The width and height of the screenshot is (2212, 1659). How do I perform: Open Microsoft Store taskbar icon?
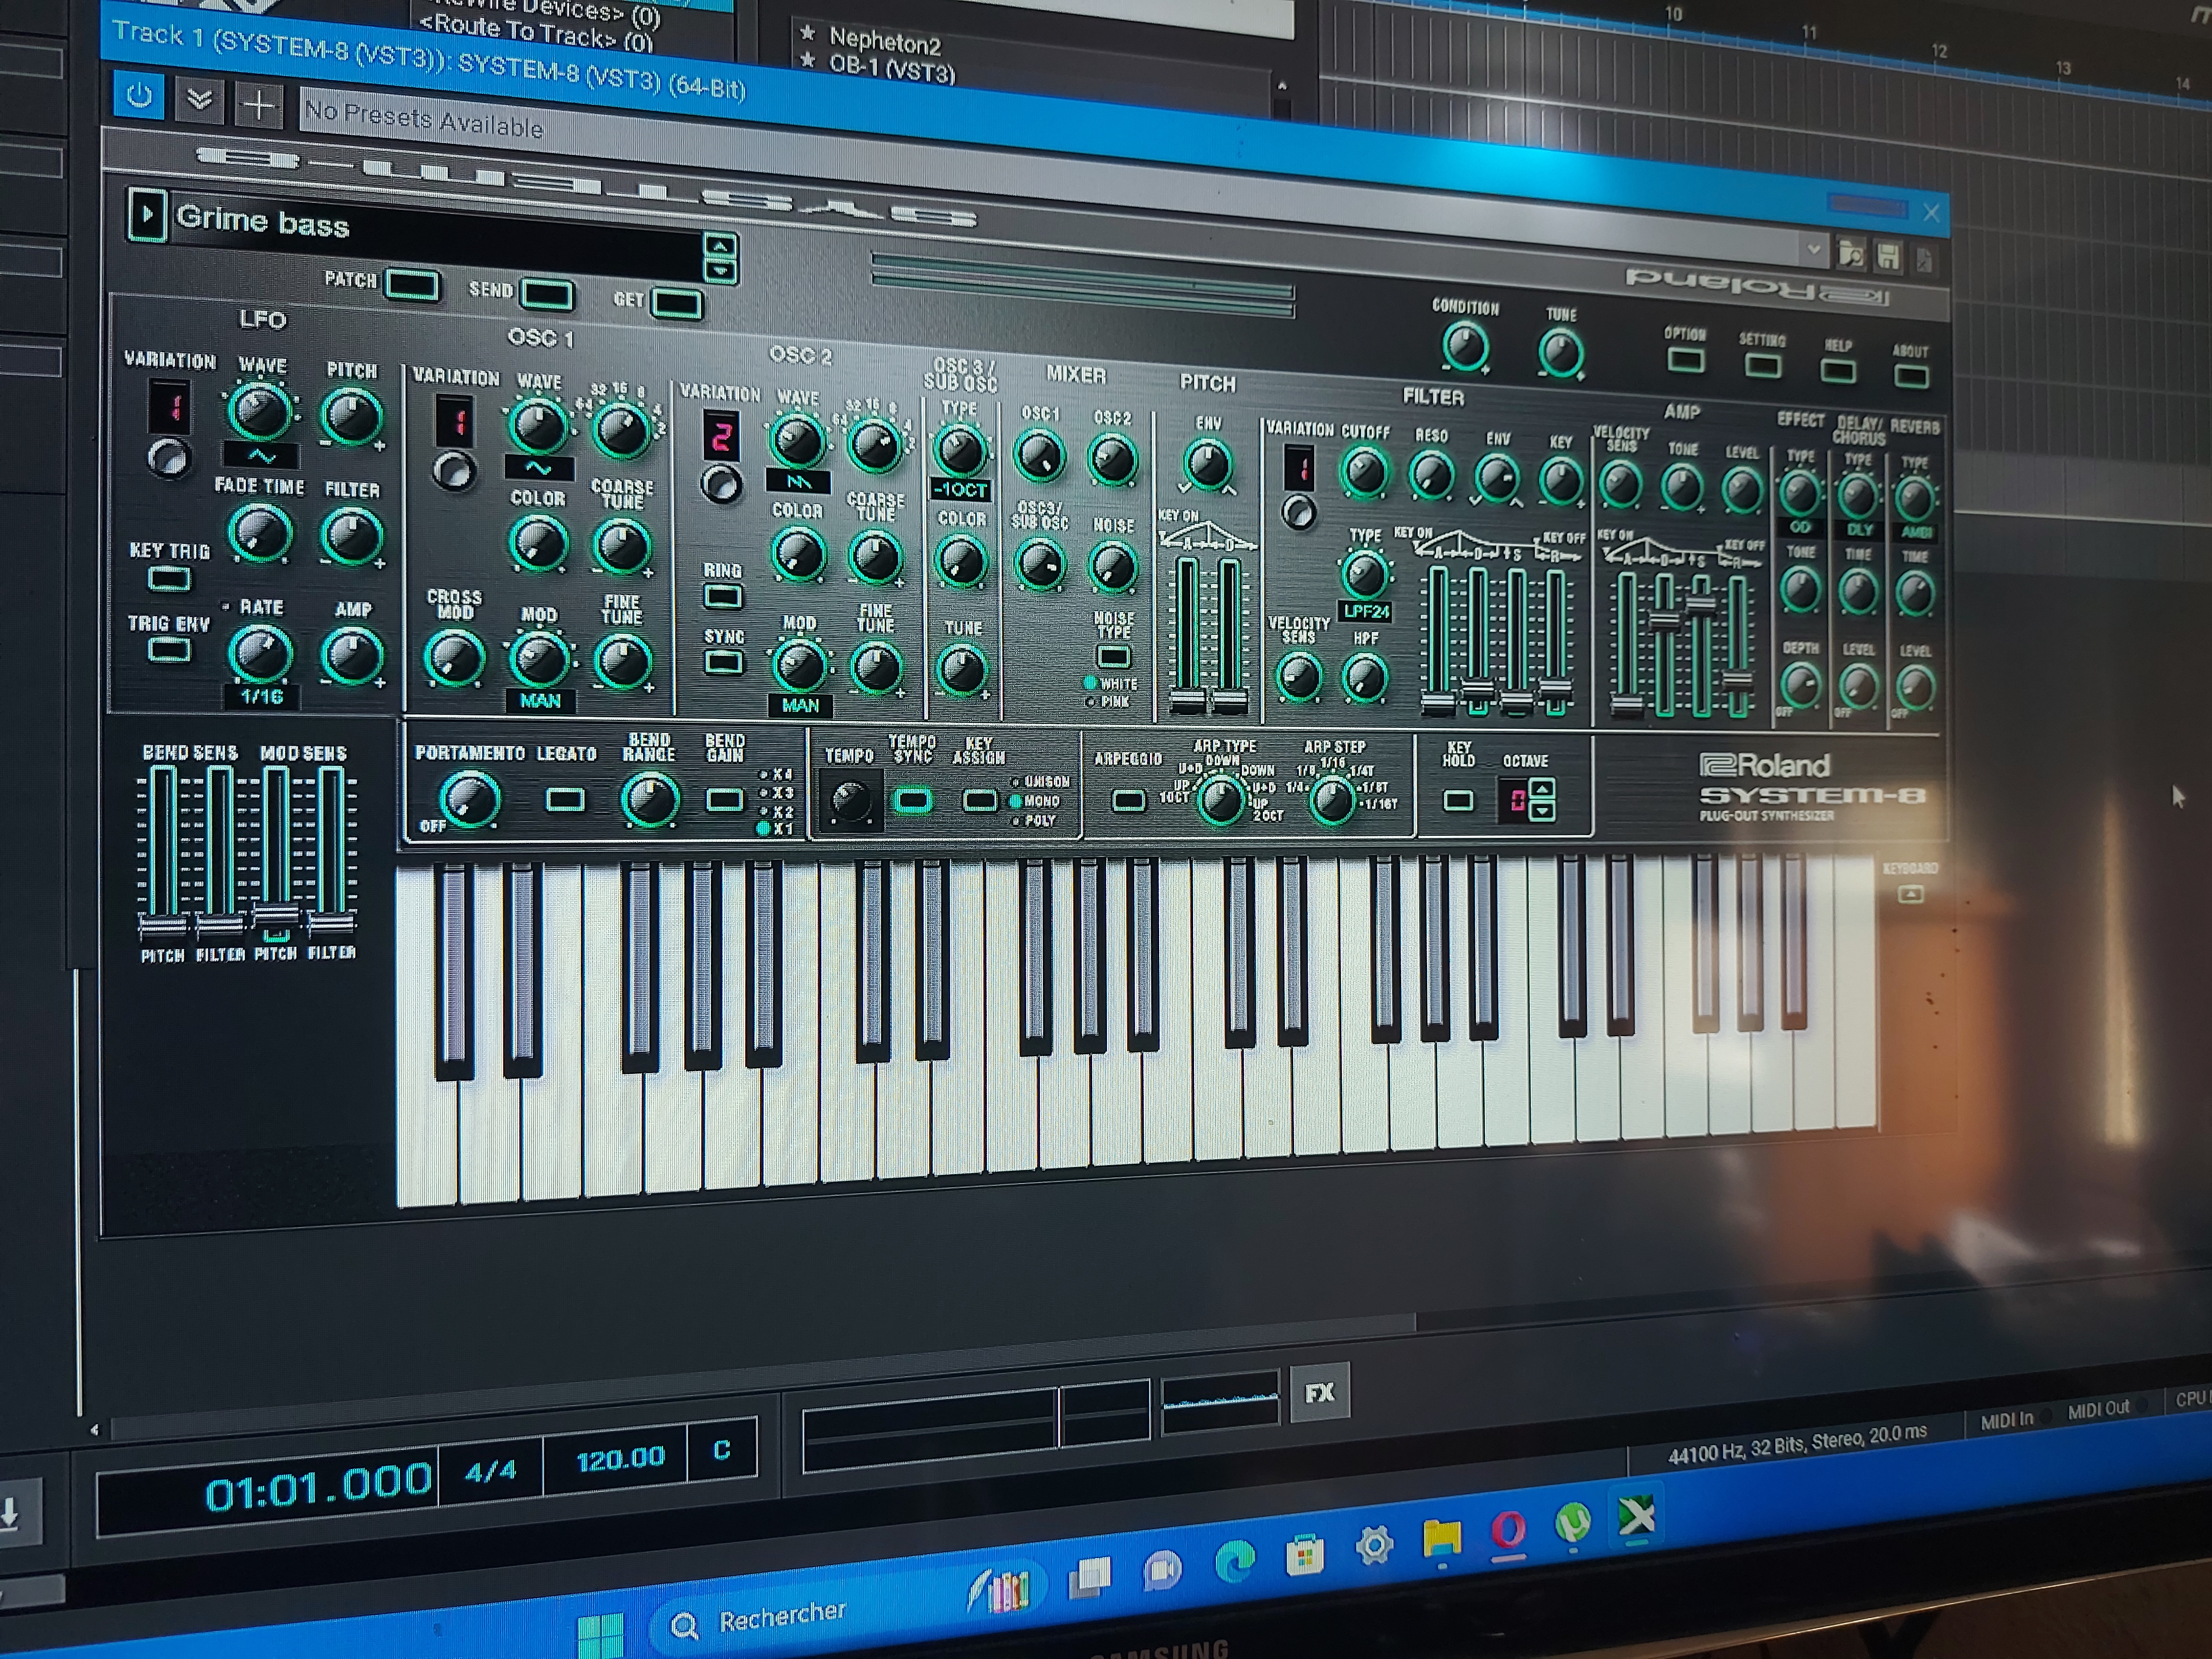point(1304,1556)
